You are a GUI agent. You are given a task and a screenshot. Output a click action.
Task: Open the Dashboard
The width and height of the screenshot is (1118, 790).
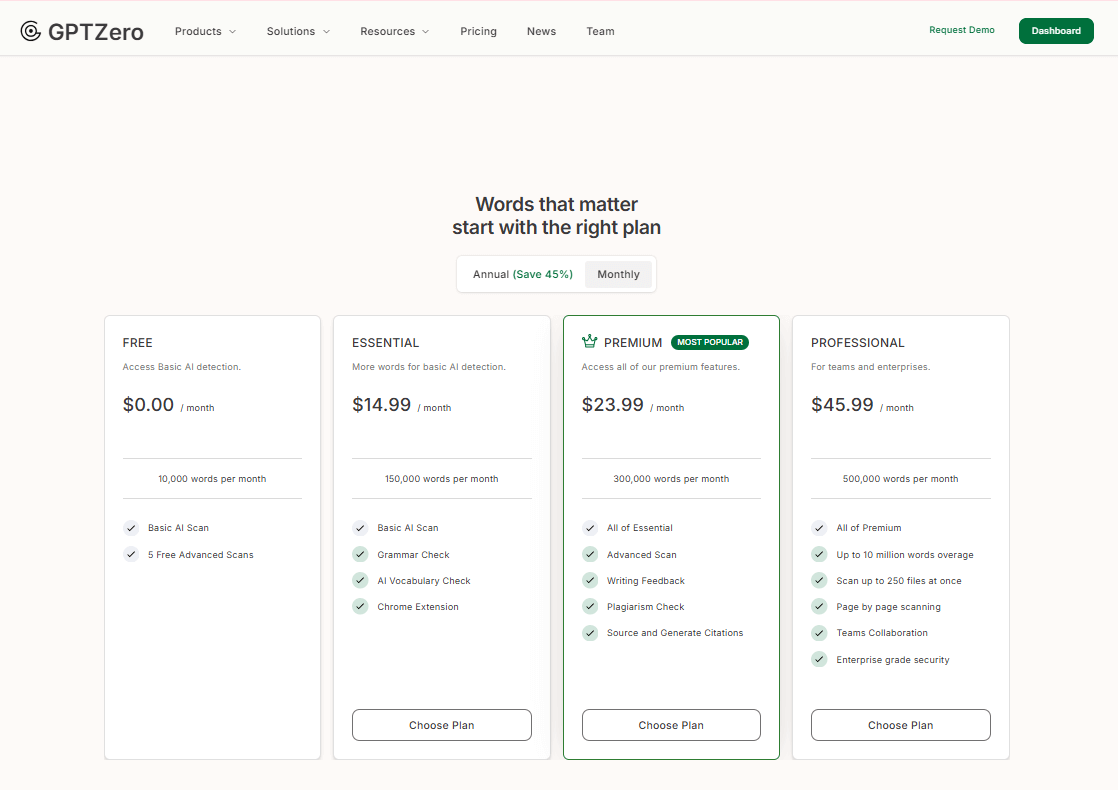coord(1056,31)
